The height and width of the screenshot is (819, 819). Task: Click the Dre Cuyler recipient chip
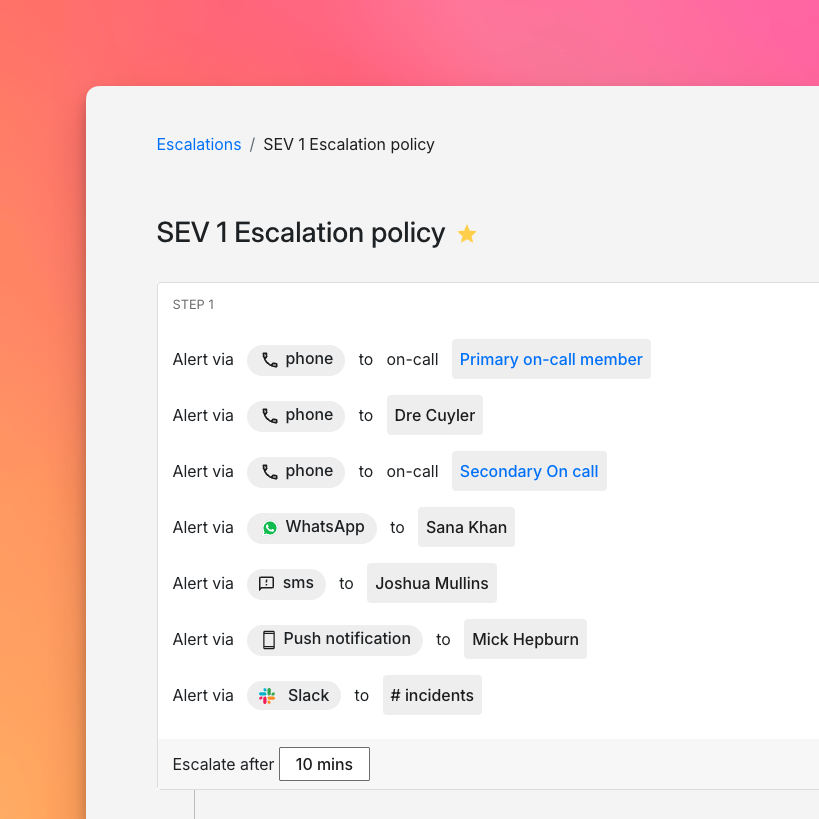434,415
